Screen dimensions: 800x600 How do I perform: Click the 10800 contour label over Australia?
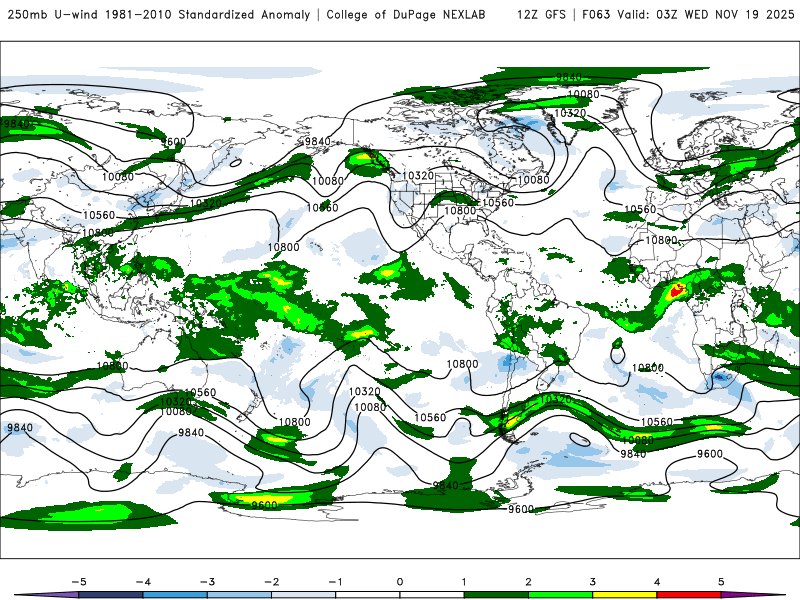[112, 366]
